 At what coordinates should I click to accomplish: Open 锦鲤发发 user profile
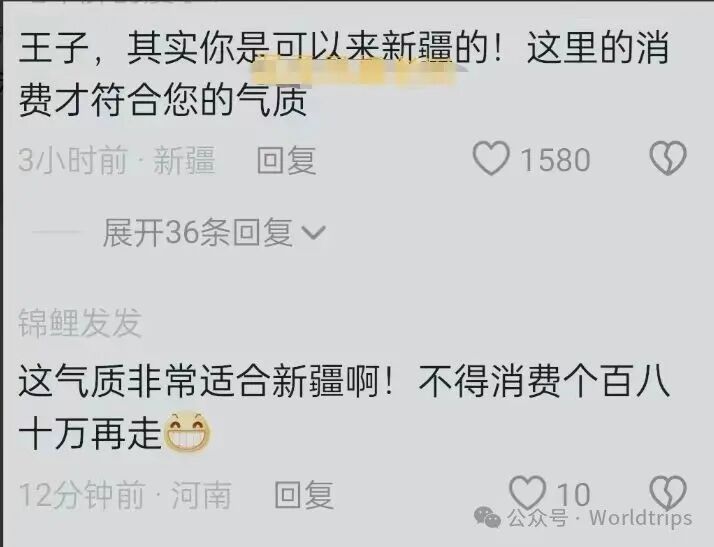point(80,323)
